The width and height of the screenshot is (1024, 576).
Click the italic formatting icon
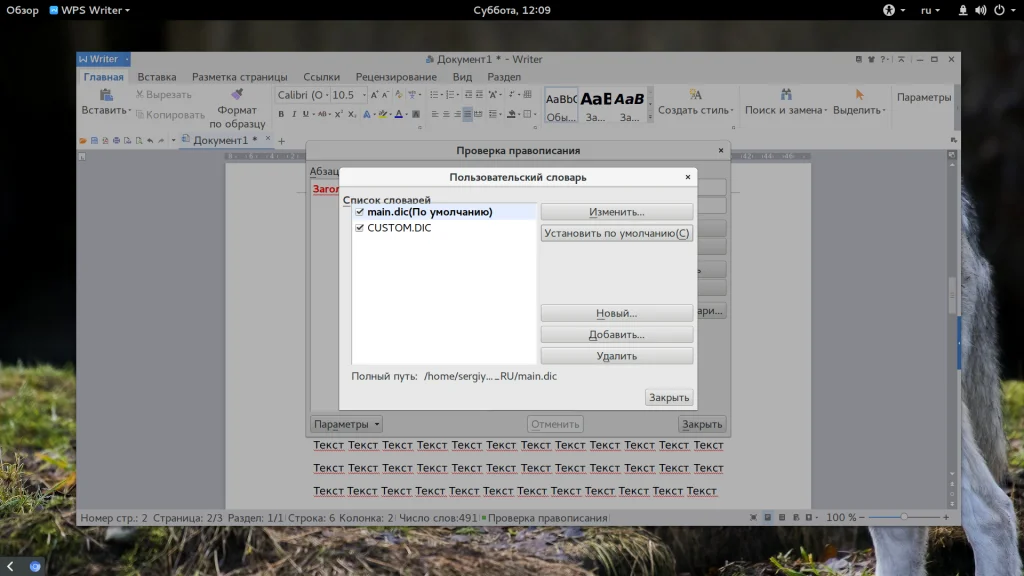(x=295, y=114)
